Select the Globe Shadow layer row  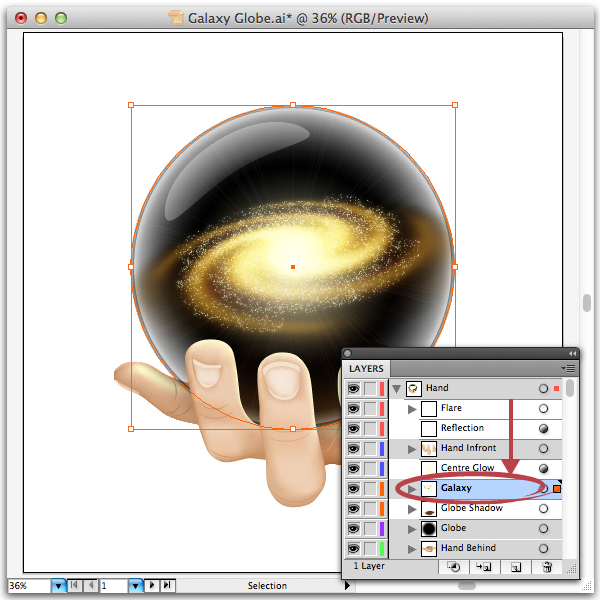(476, 509)
